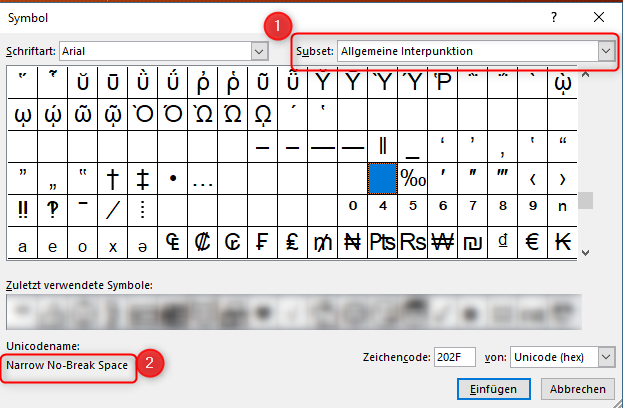Select the Euro € symbol

pos(532,243)
